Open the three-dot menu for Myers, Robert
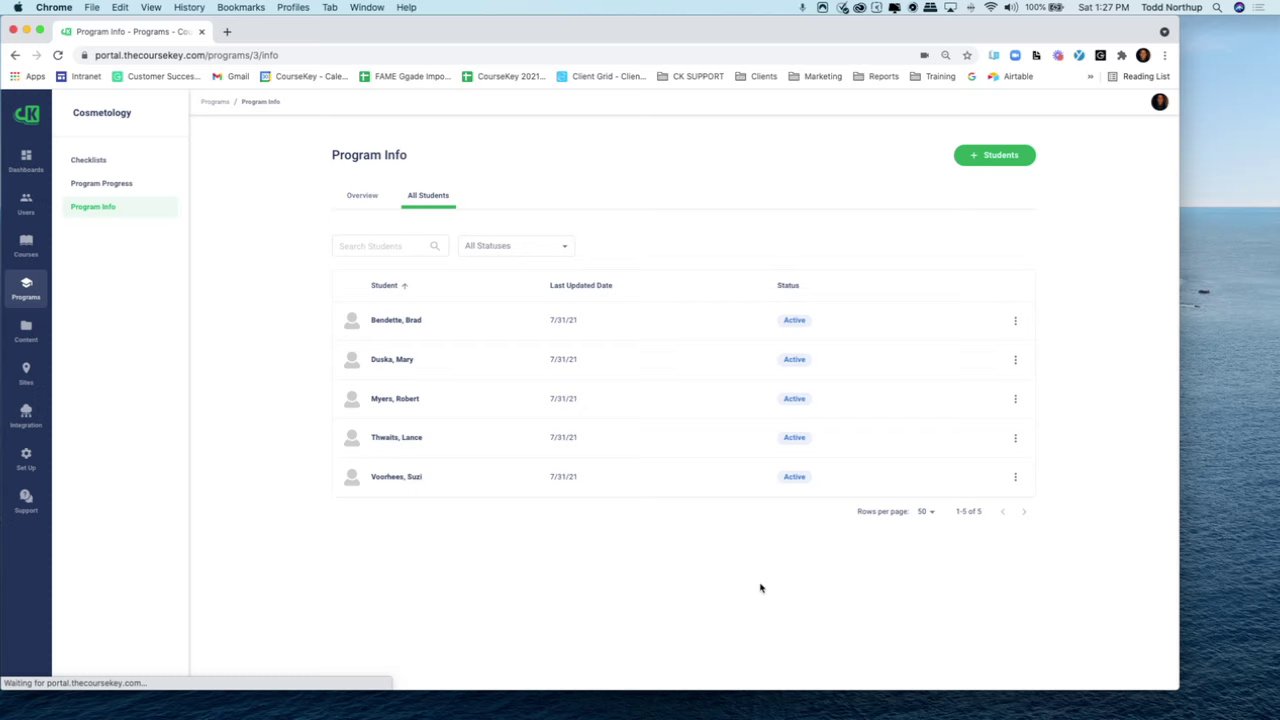Screen dimensions: 1280x720 1015,399
